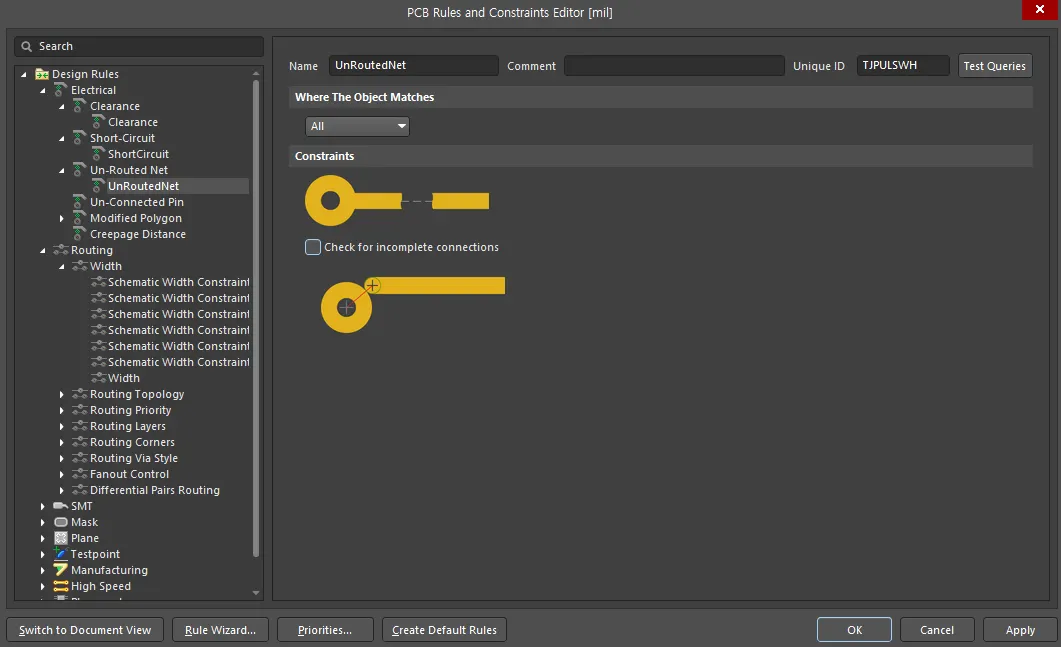Expand the SMT branch

tap(43, 506)
